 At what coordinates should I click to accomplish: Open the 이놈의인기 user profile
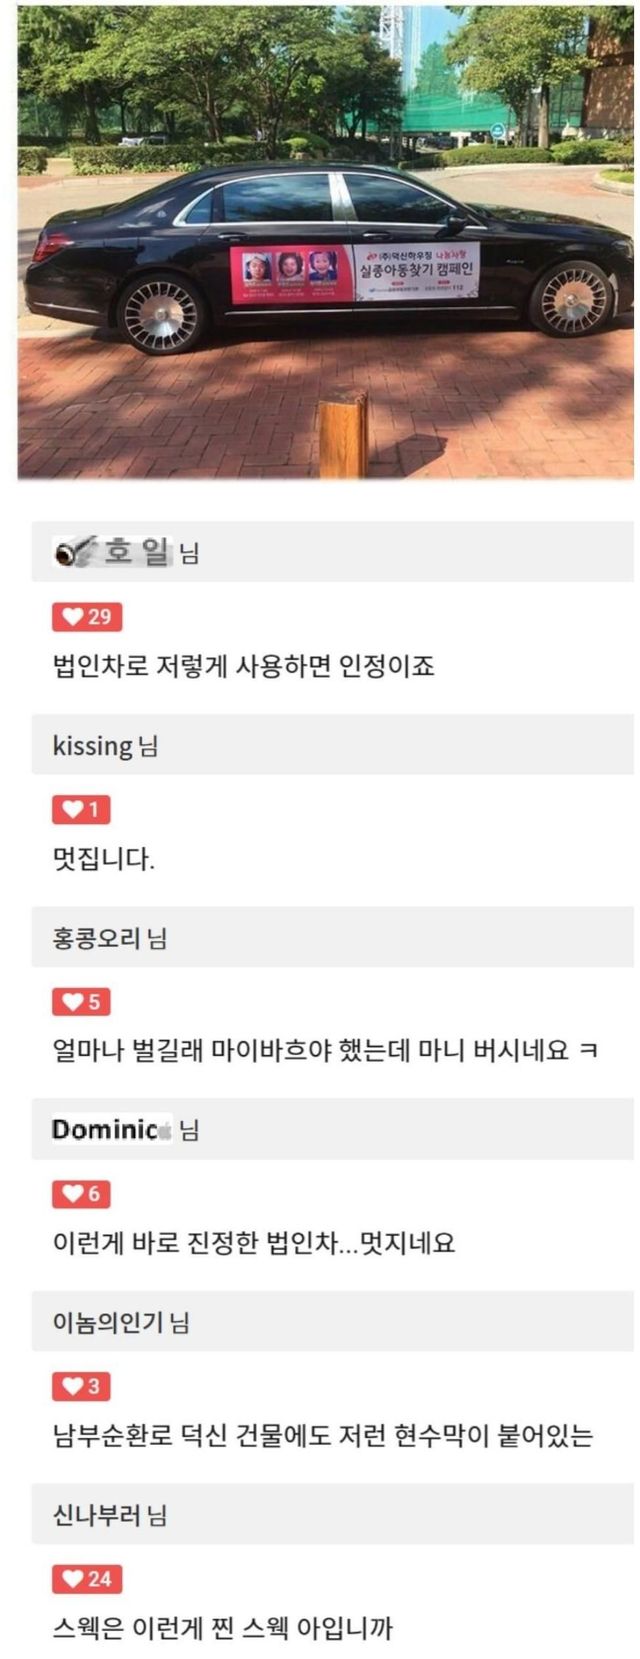pyautogui.click(x=108, y=1323)
